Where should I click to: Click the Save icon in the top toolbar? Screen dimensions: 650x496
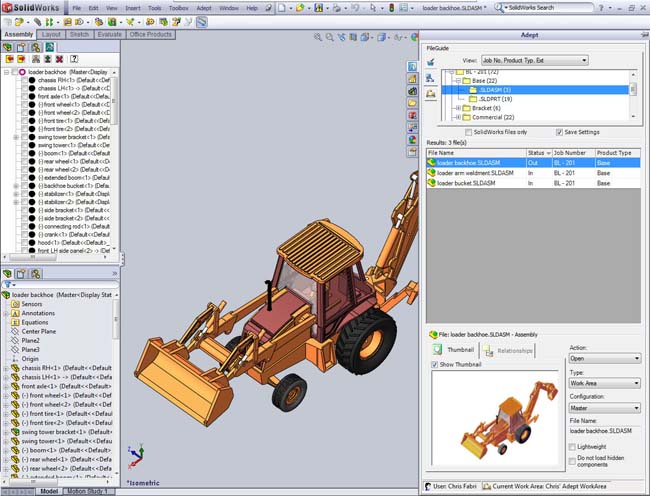point(318,8)
